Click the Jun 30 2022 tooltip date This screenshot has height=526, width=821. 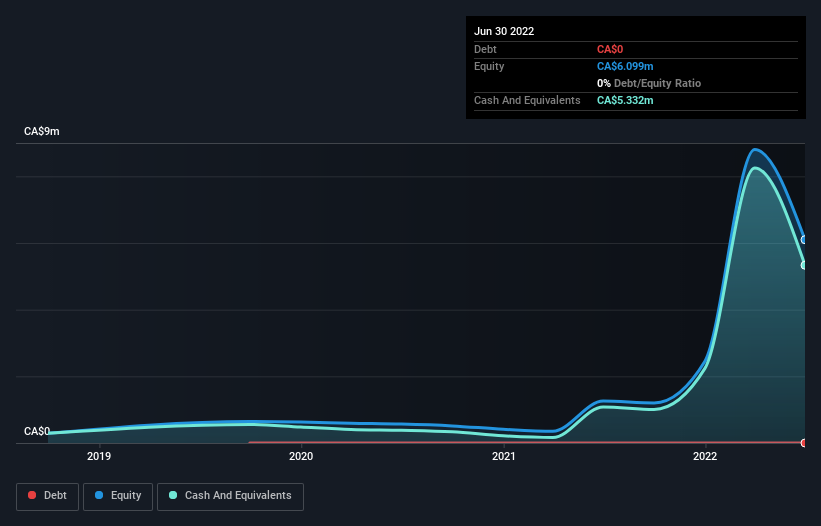point(504,31)
